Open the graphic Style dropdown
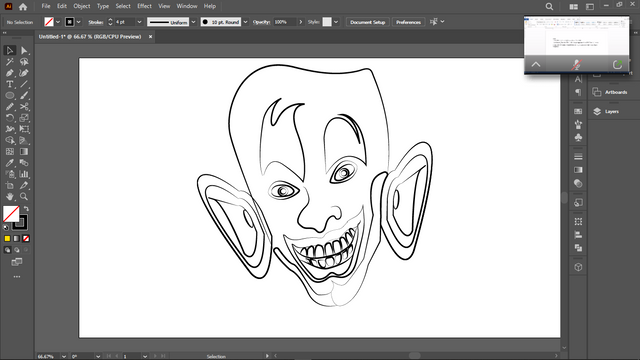The width and height of the screenshot is (640, 360). pyautogui.click(x=336, y=22)
